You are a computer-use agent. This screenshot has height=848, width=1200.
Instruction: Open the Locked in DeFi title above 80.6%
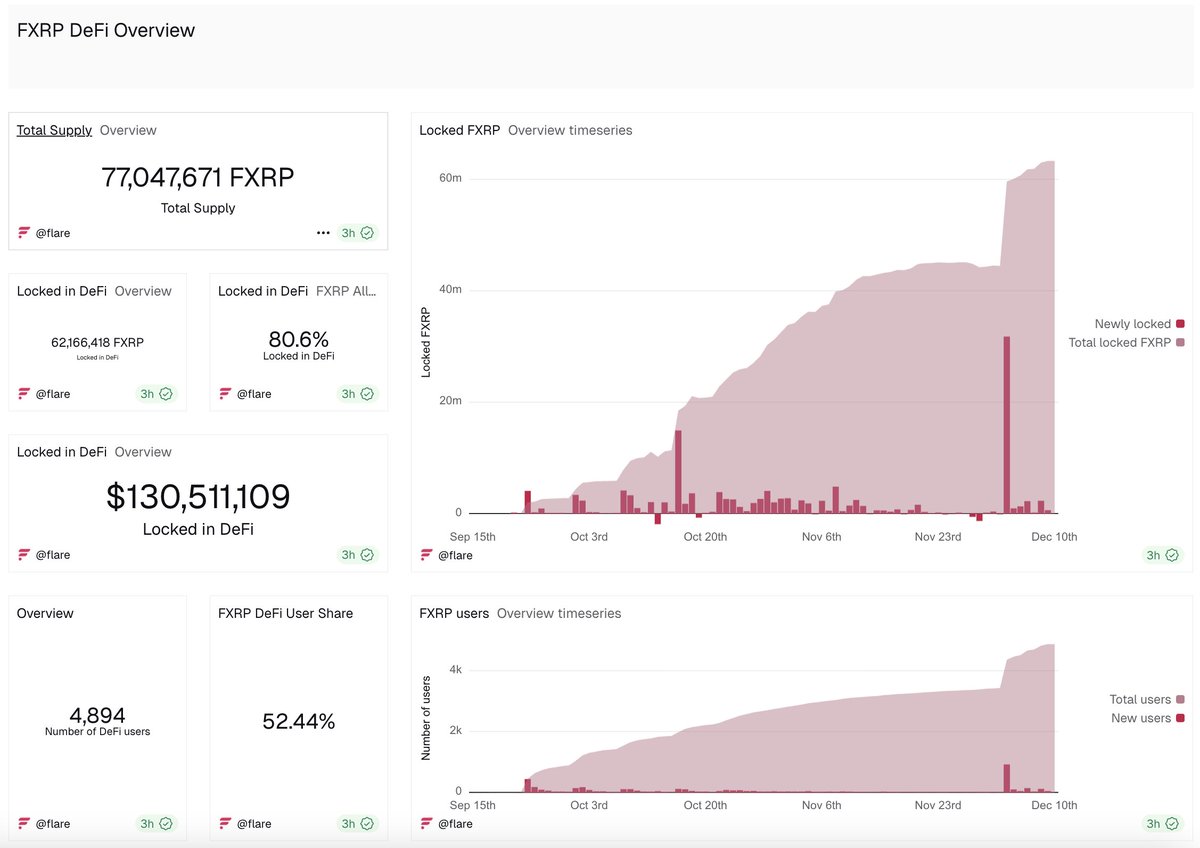pos(263,291)
